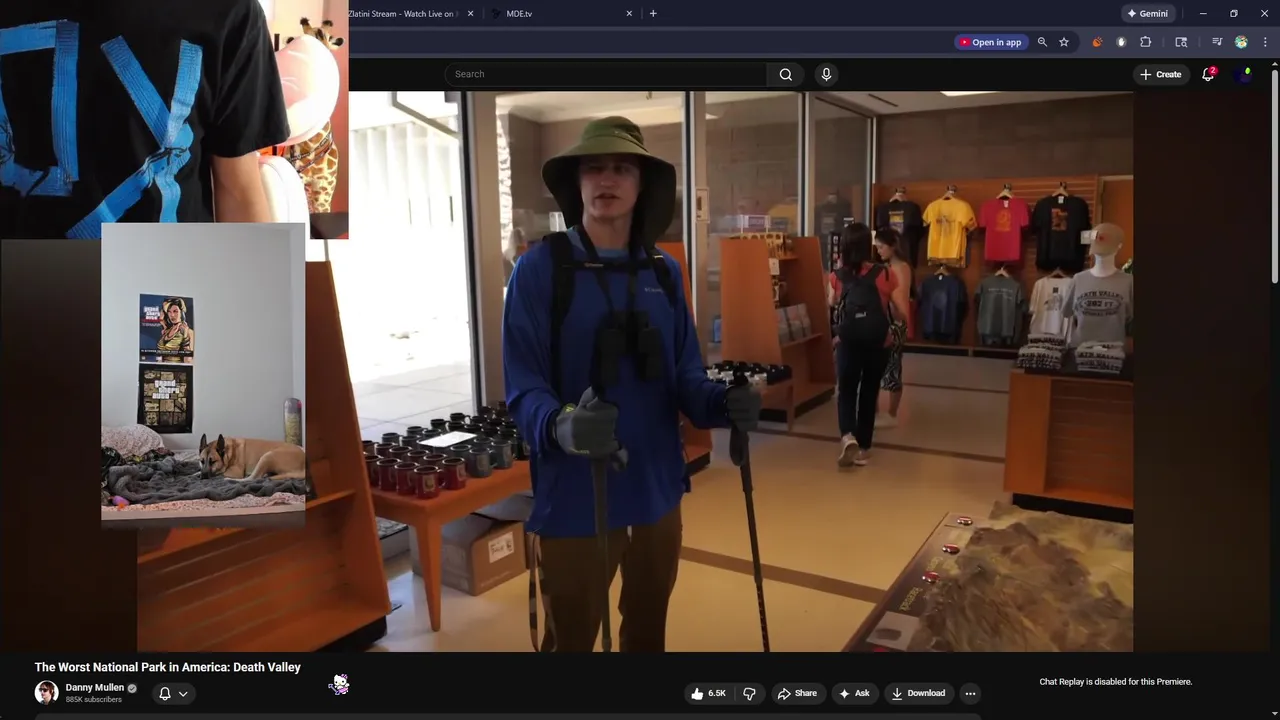Open YouTube notifications bell
This screenshot has width=1280, height=720.
pyautogui.click(x=1208, y=74)
